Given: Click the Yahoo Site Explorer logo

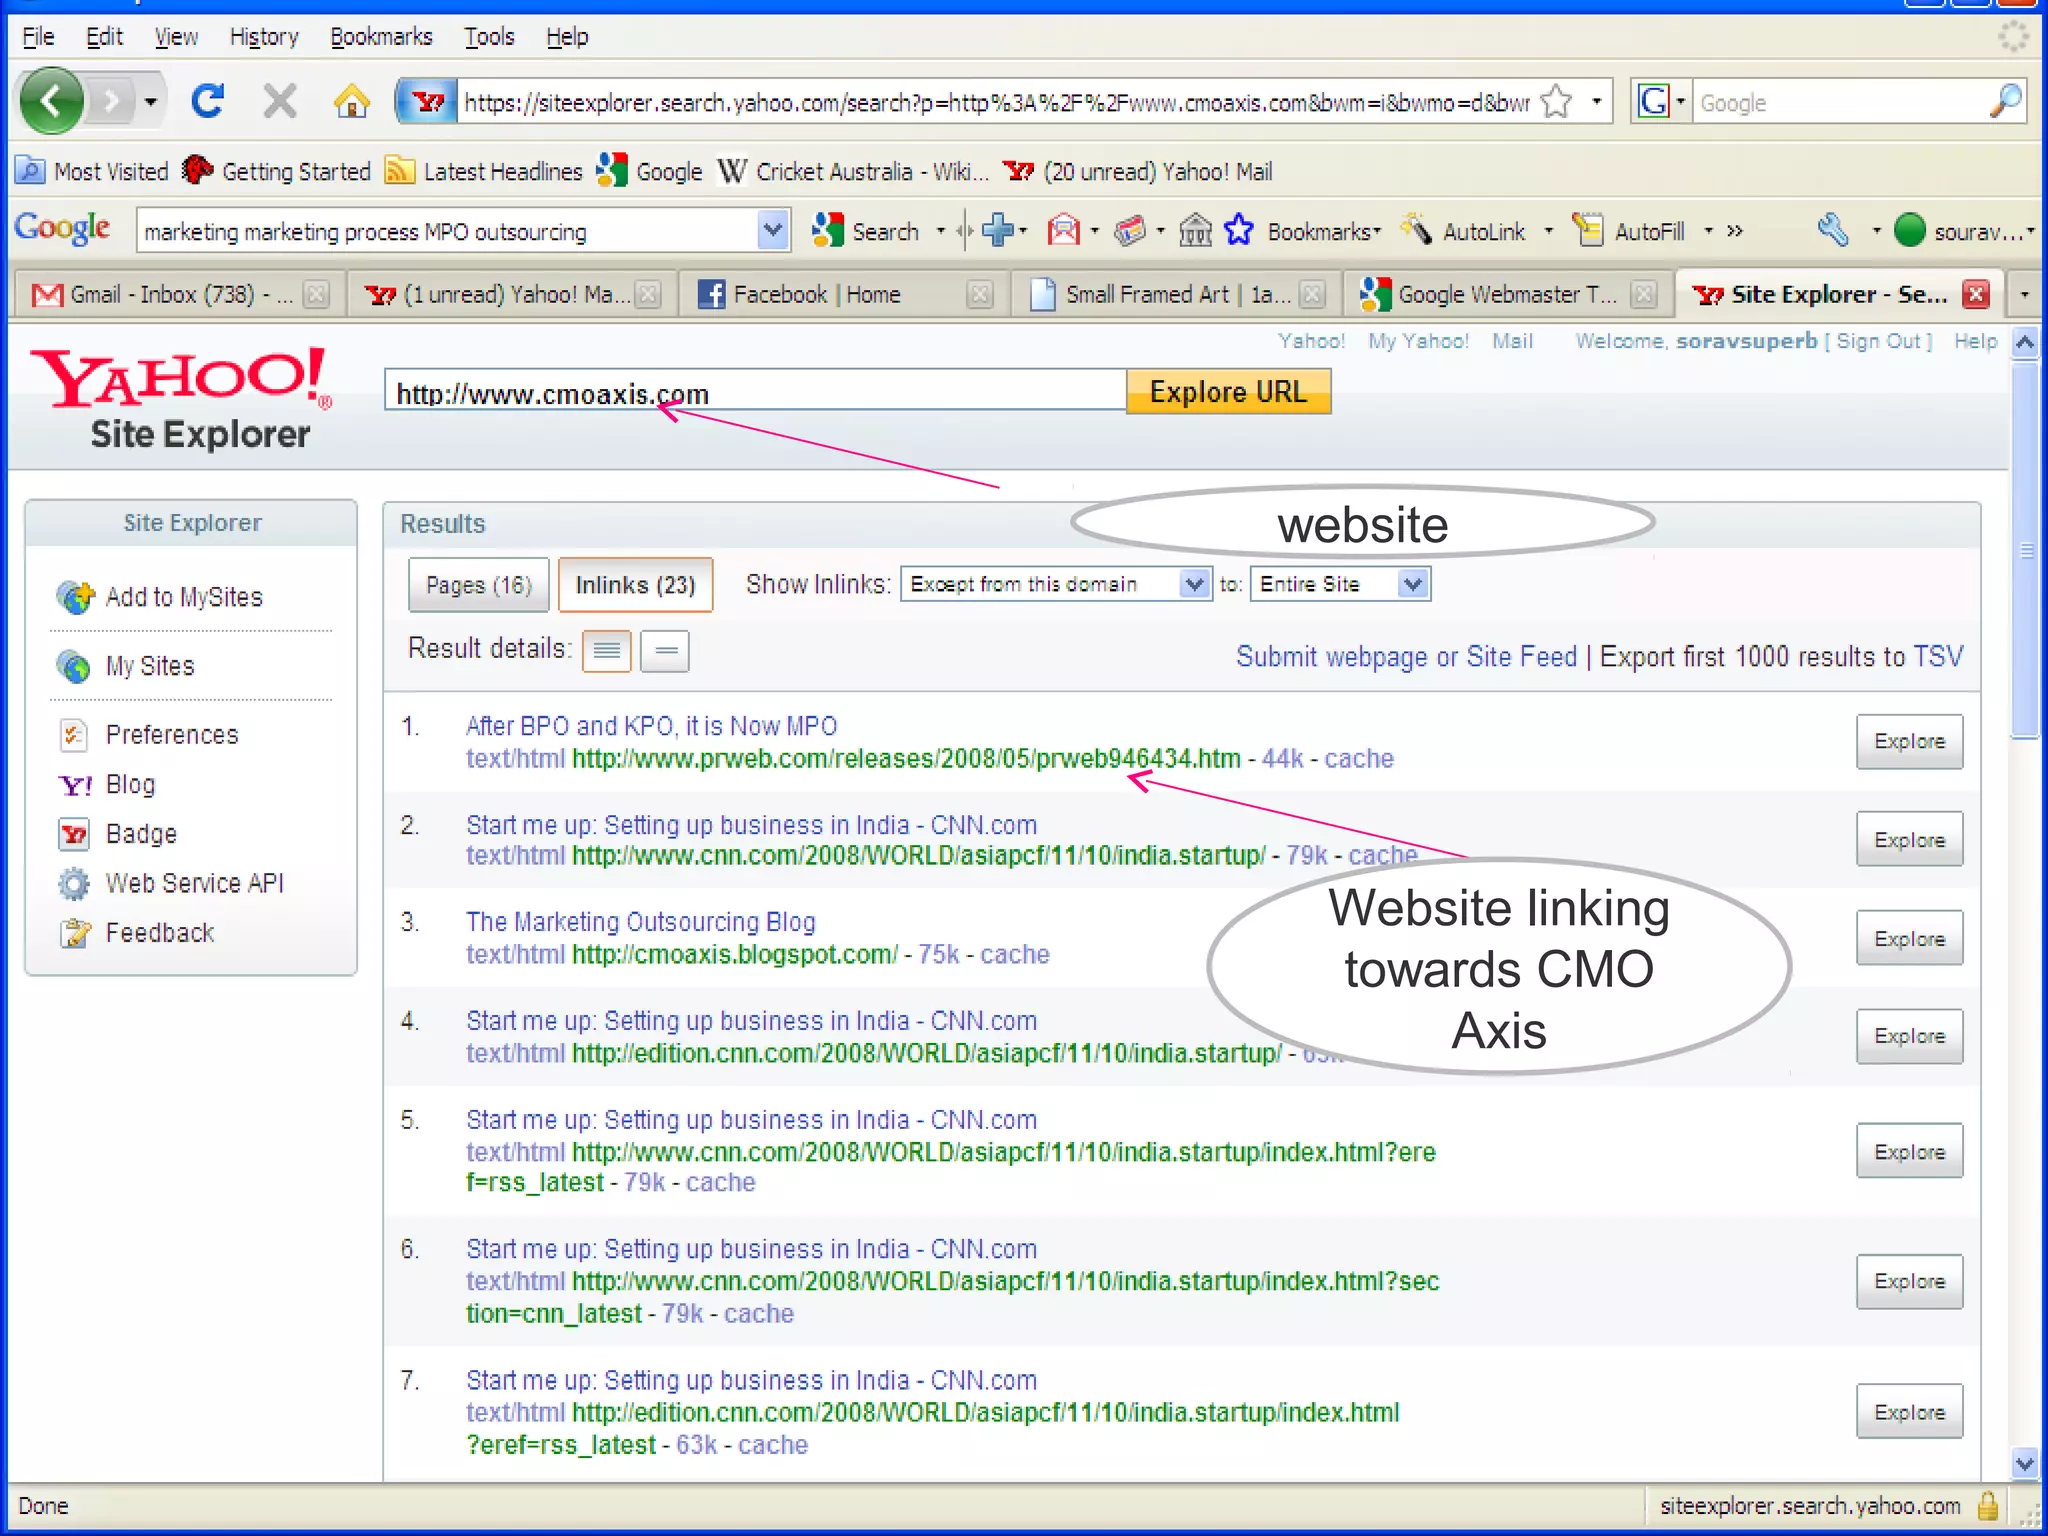Looking at the screenshot, I should click(182, 398).
